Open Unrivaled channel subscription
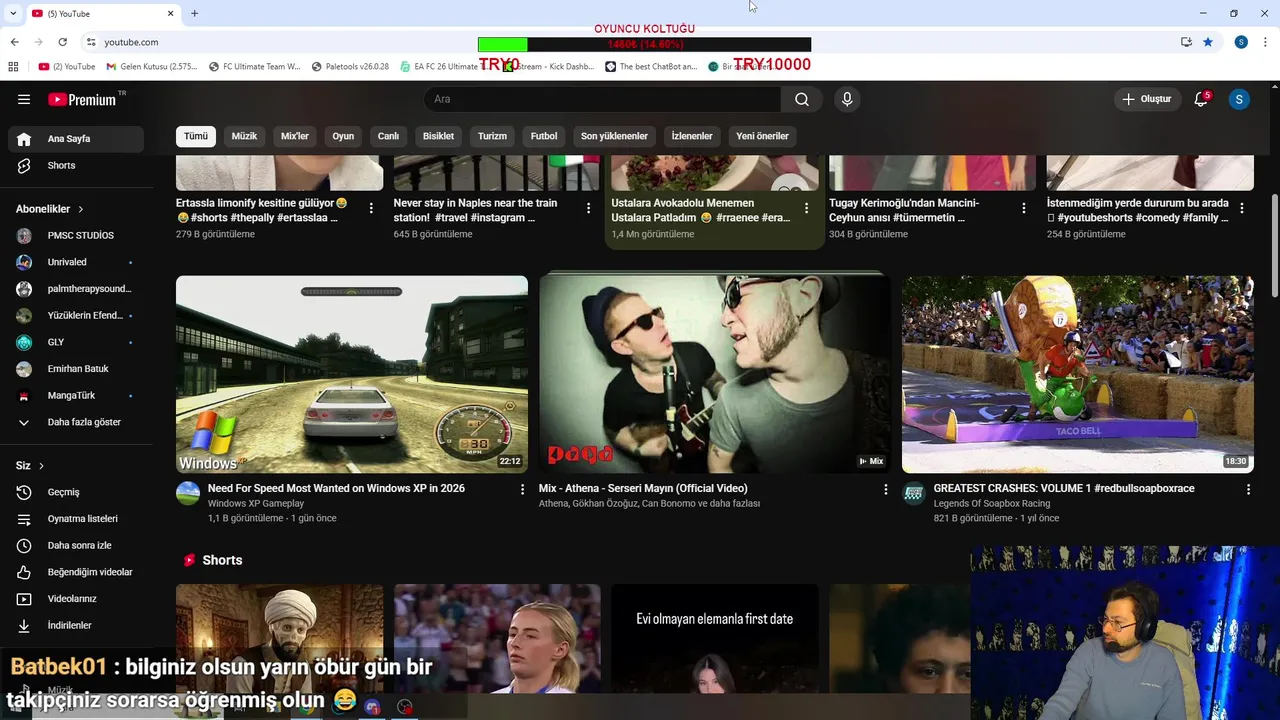 point(76,262)
